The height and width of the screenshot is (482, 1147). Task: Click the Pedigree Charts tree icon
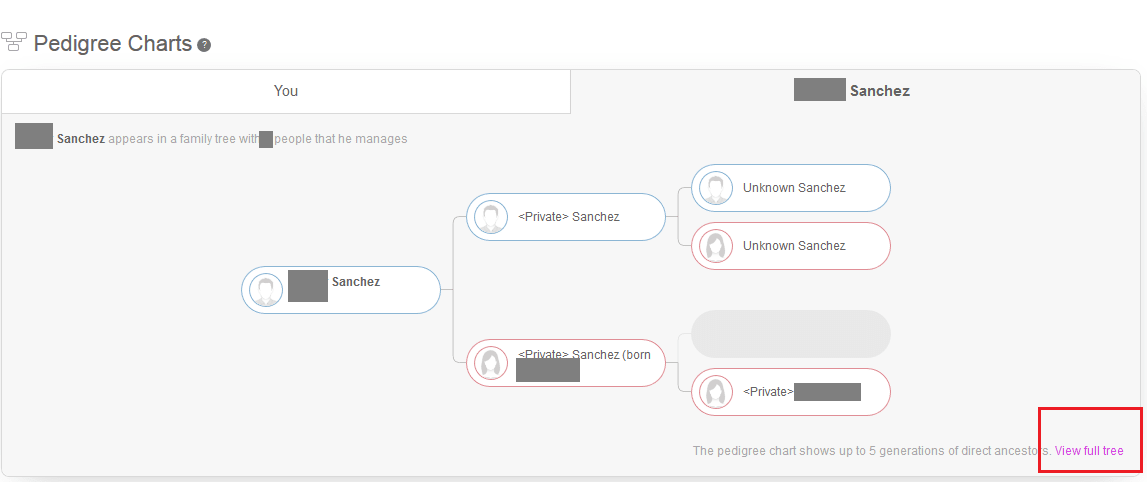[14, 42]
